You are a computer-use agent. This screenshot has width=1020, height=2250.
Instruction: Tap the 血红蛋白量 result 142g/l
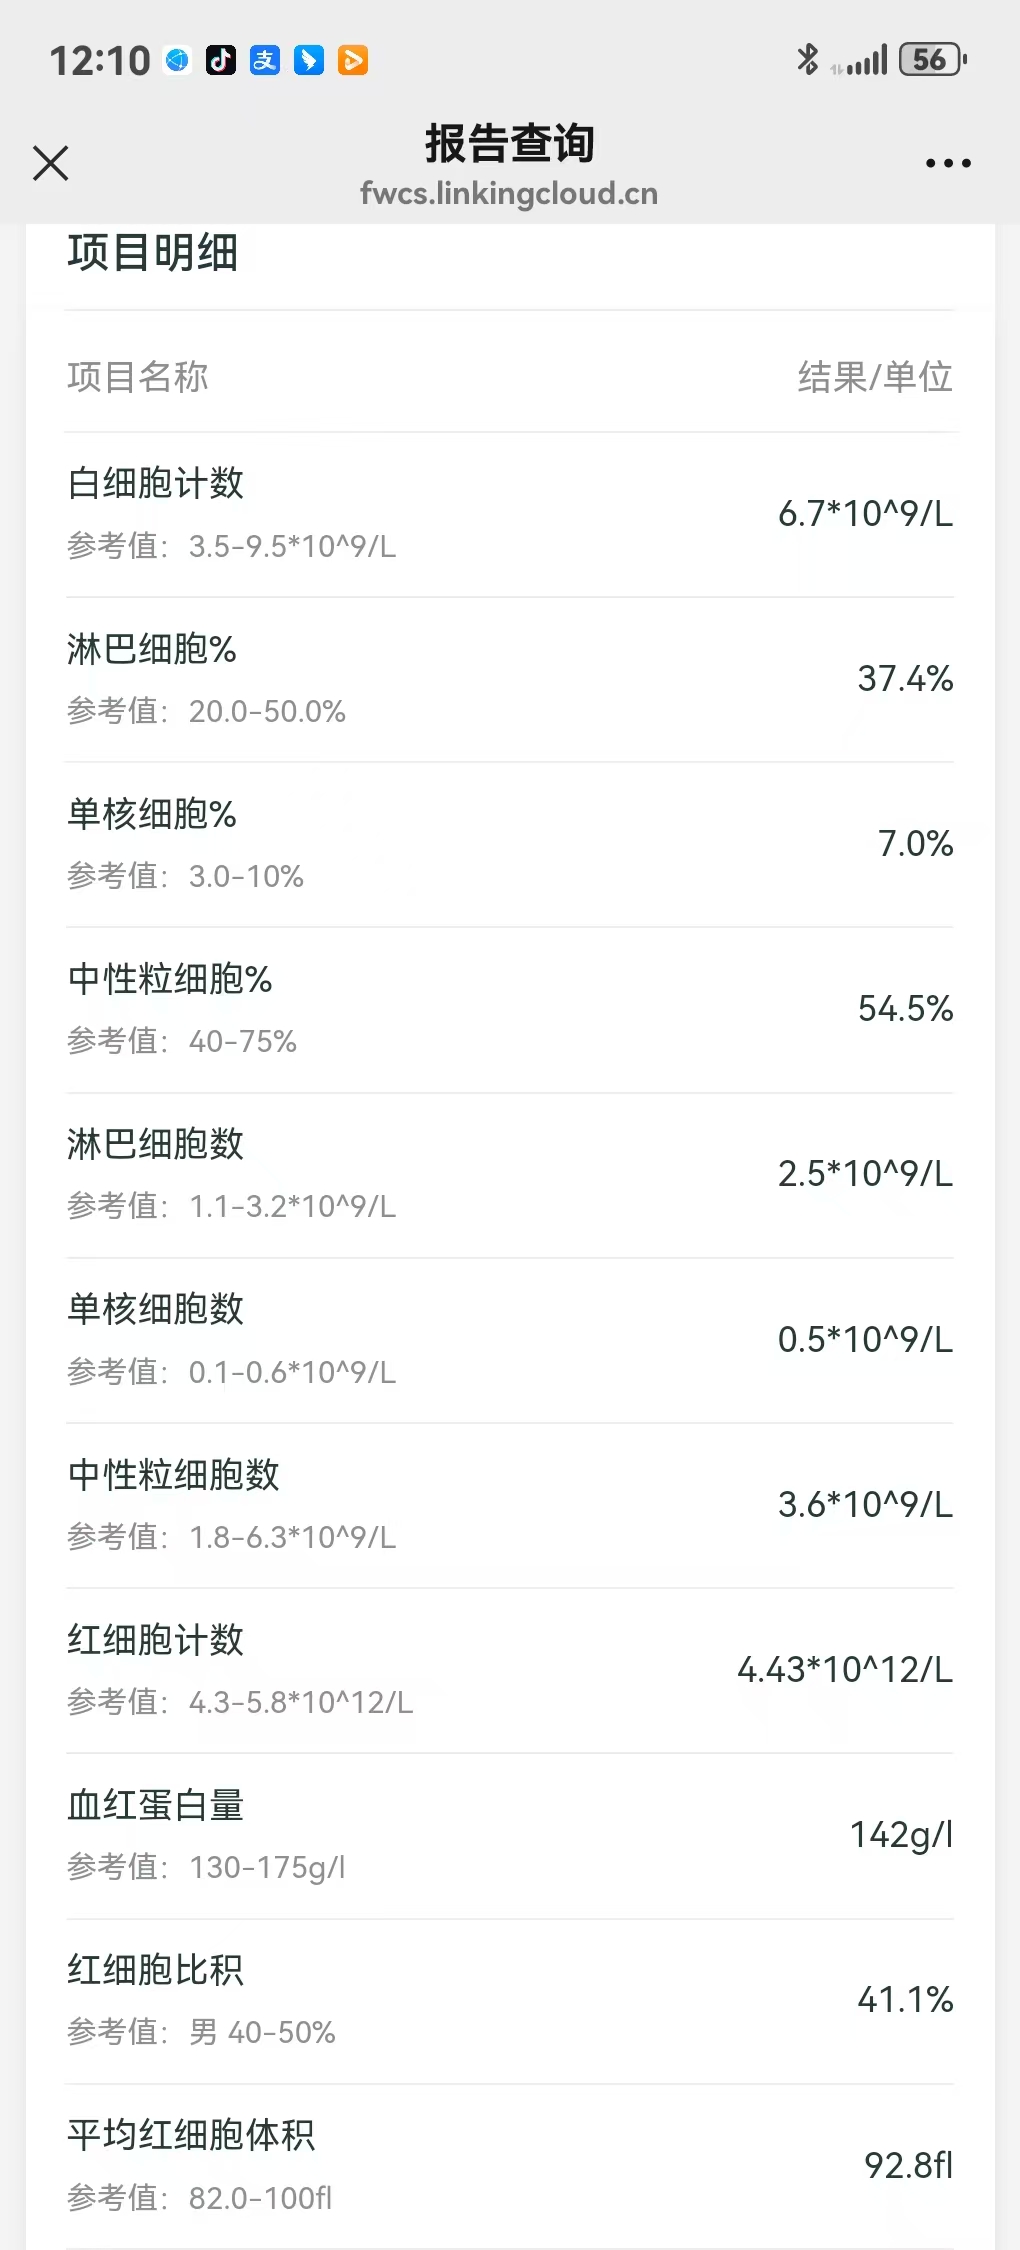901,1835
